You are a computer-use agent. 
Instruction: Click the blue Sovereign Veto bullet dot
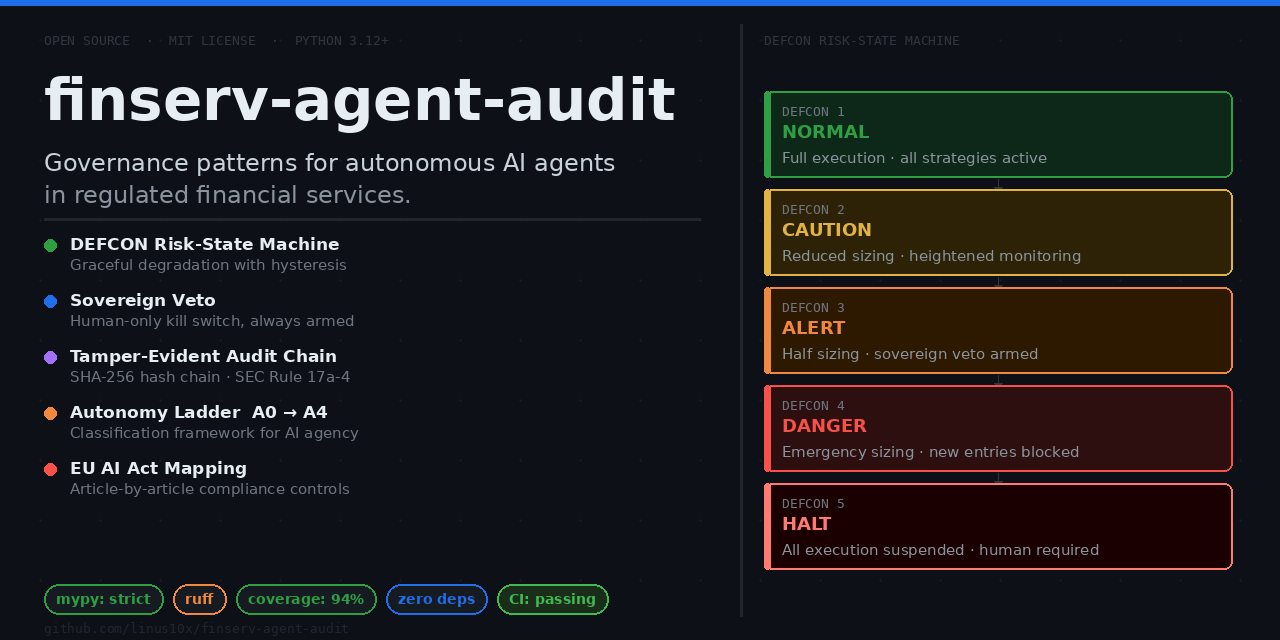pyautogui.click(x=51, y=301)
